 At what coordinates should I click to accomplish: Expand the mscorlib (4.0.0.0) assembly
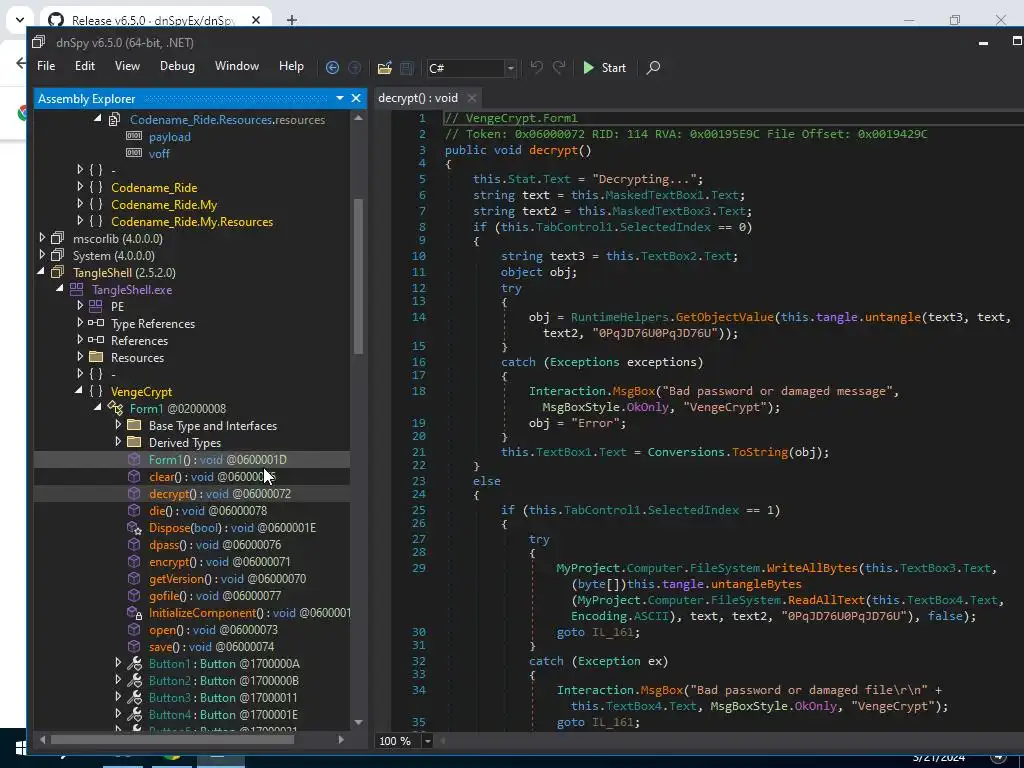pyautogui.click(x=42, y=238)
